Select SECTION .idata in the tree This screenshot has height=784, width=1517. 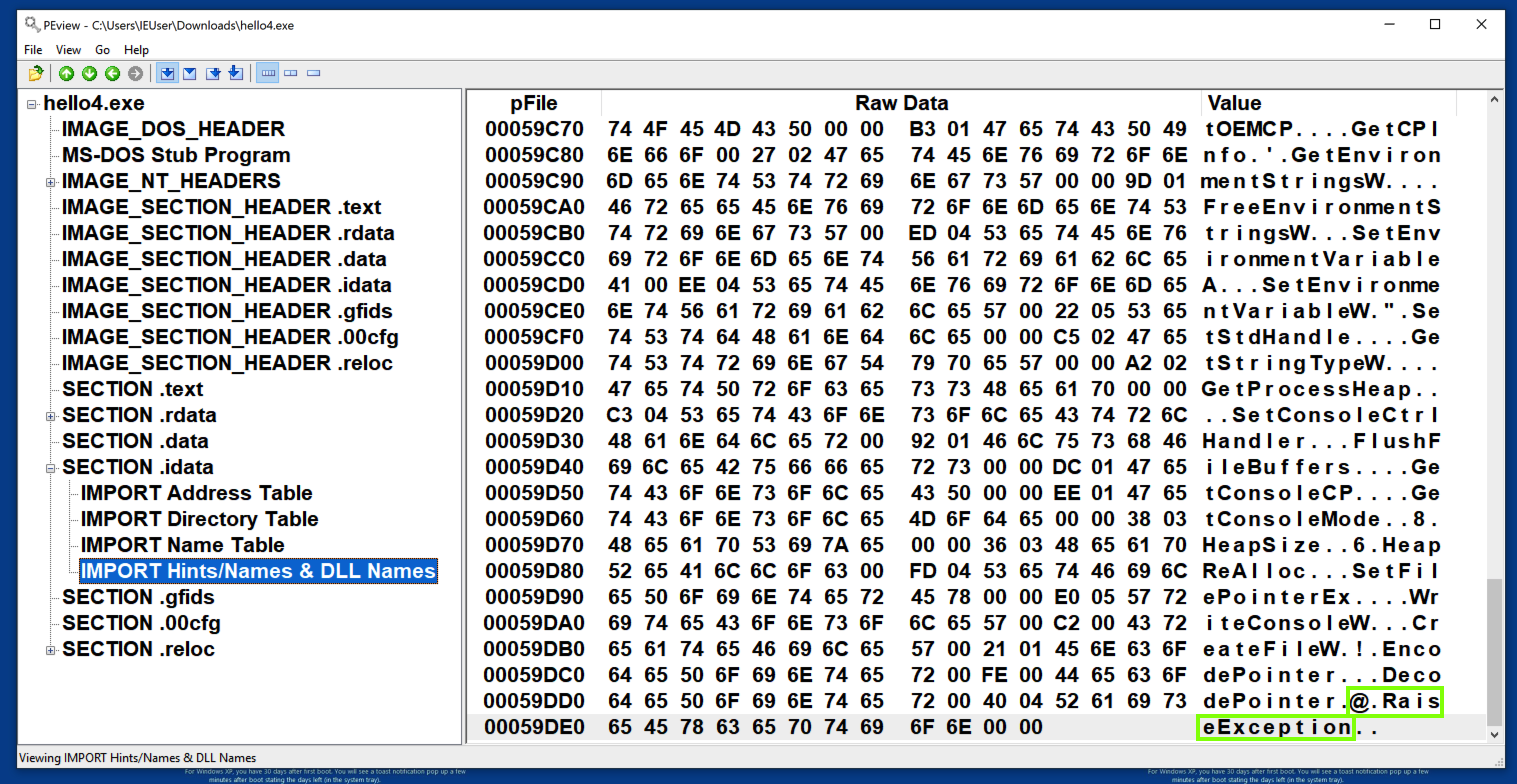tap(137, 467)
